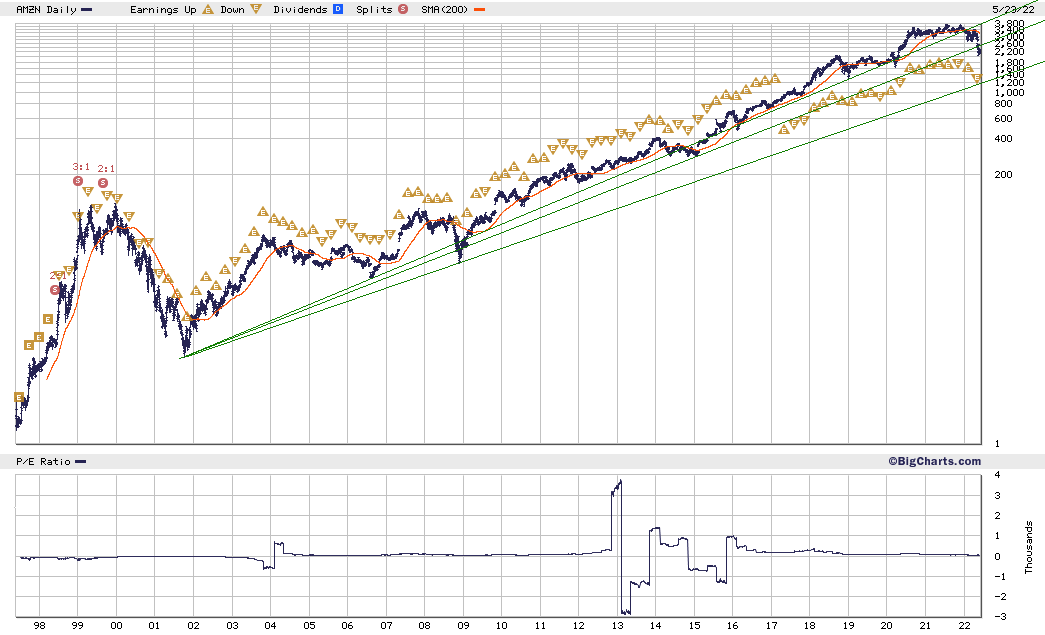Click the Earnings Up legend text
Viewport: 1045px width, 635px height.
163,9
